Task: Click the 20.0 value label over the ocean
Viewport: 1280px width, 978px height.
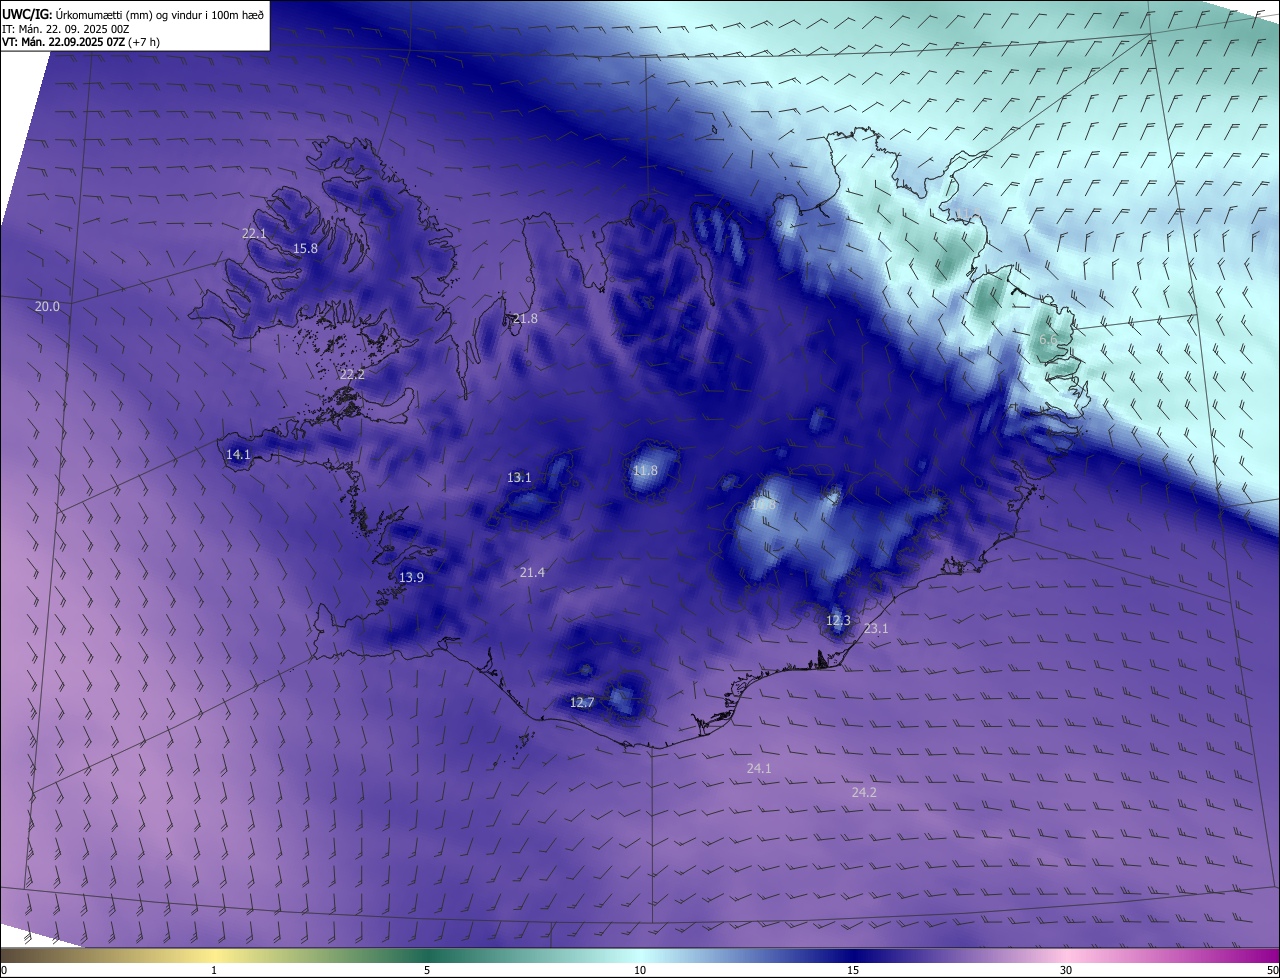Action: pyautogui.click(x=47, y=307)
